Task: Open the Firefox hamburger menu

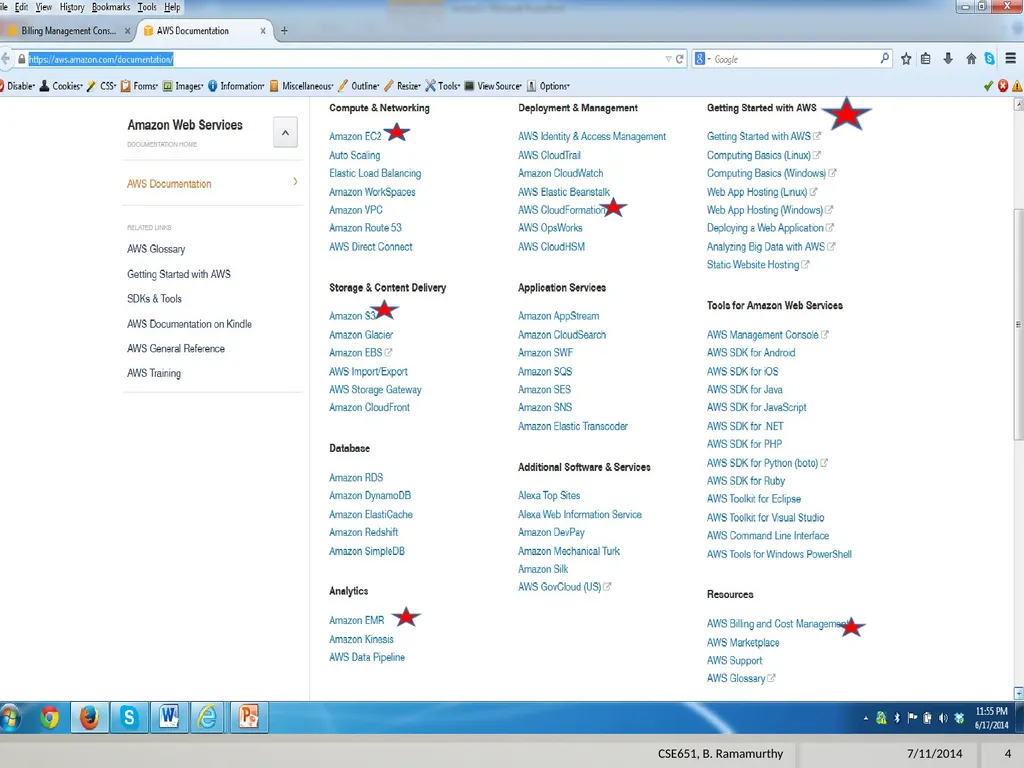Action: (1011, 59)
